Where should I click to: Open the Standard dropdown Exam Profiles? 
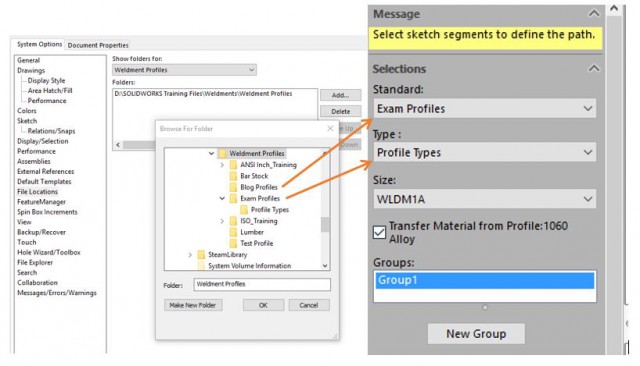click(x=484, y=109)
